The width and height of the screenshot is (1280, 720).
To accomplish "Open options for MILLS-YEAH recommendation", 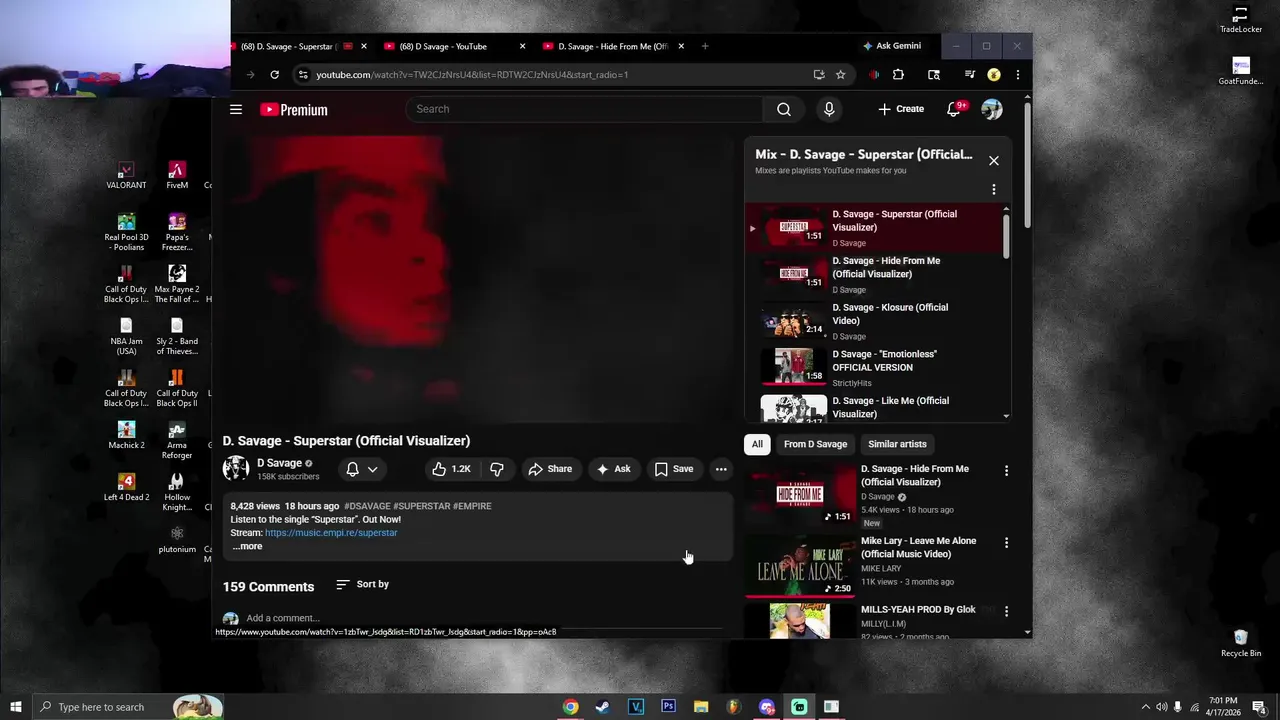I will pos(1007,611).
